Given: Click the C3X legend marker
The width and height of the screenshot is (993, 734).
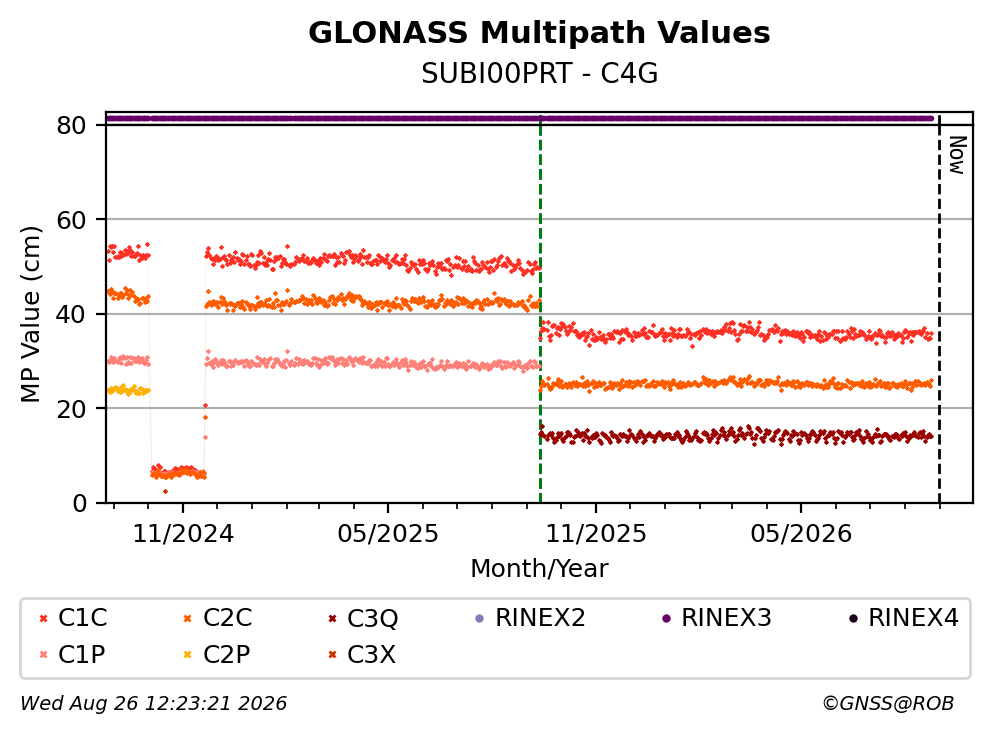Looking at the screenshot, I should click(x=332, y=655).
